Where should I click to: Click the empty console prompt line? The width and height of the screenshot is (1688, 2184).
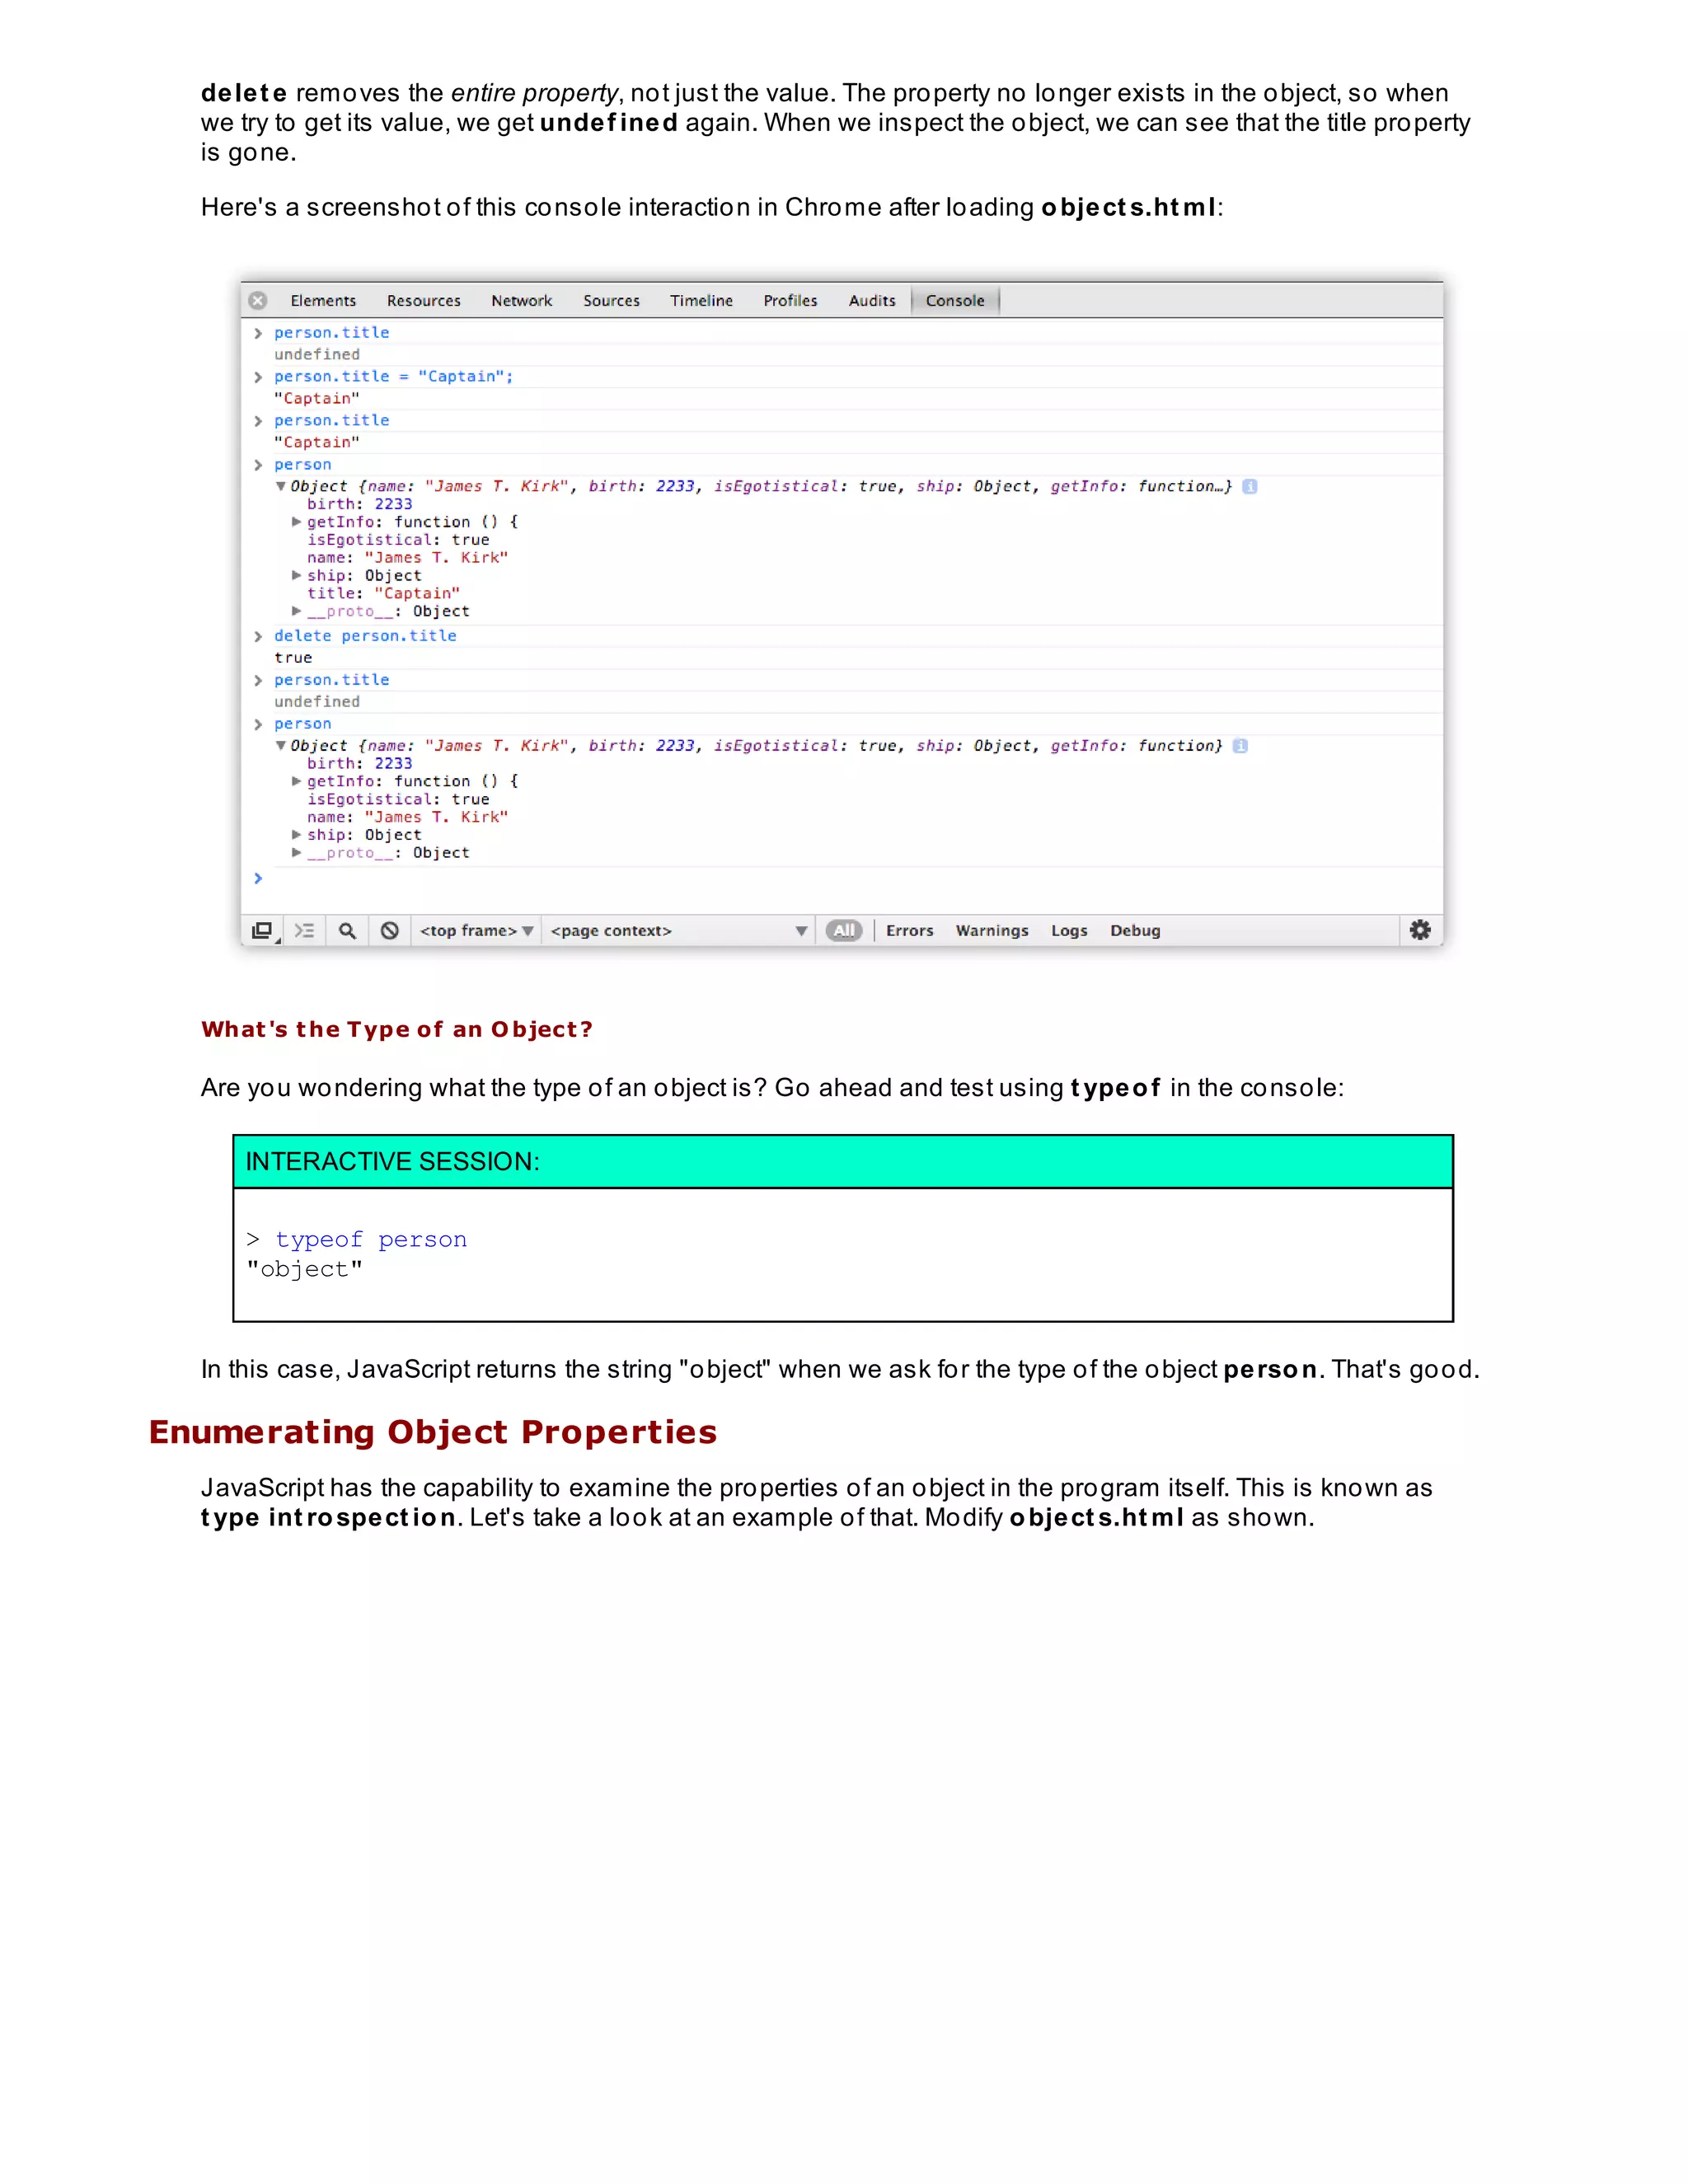(842, 879)
